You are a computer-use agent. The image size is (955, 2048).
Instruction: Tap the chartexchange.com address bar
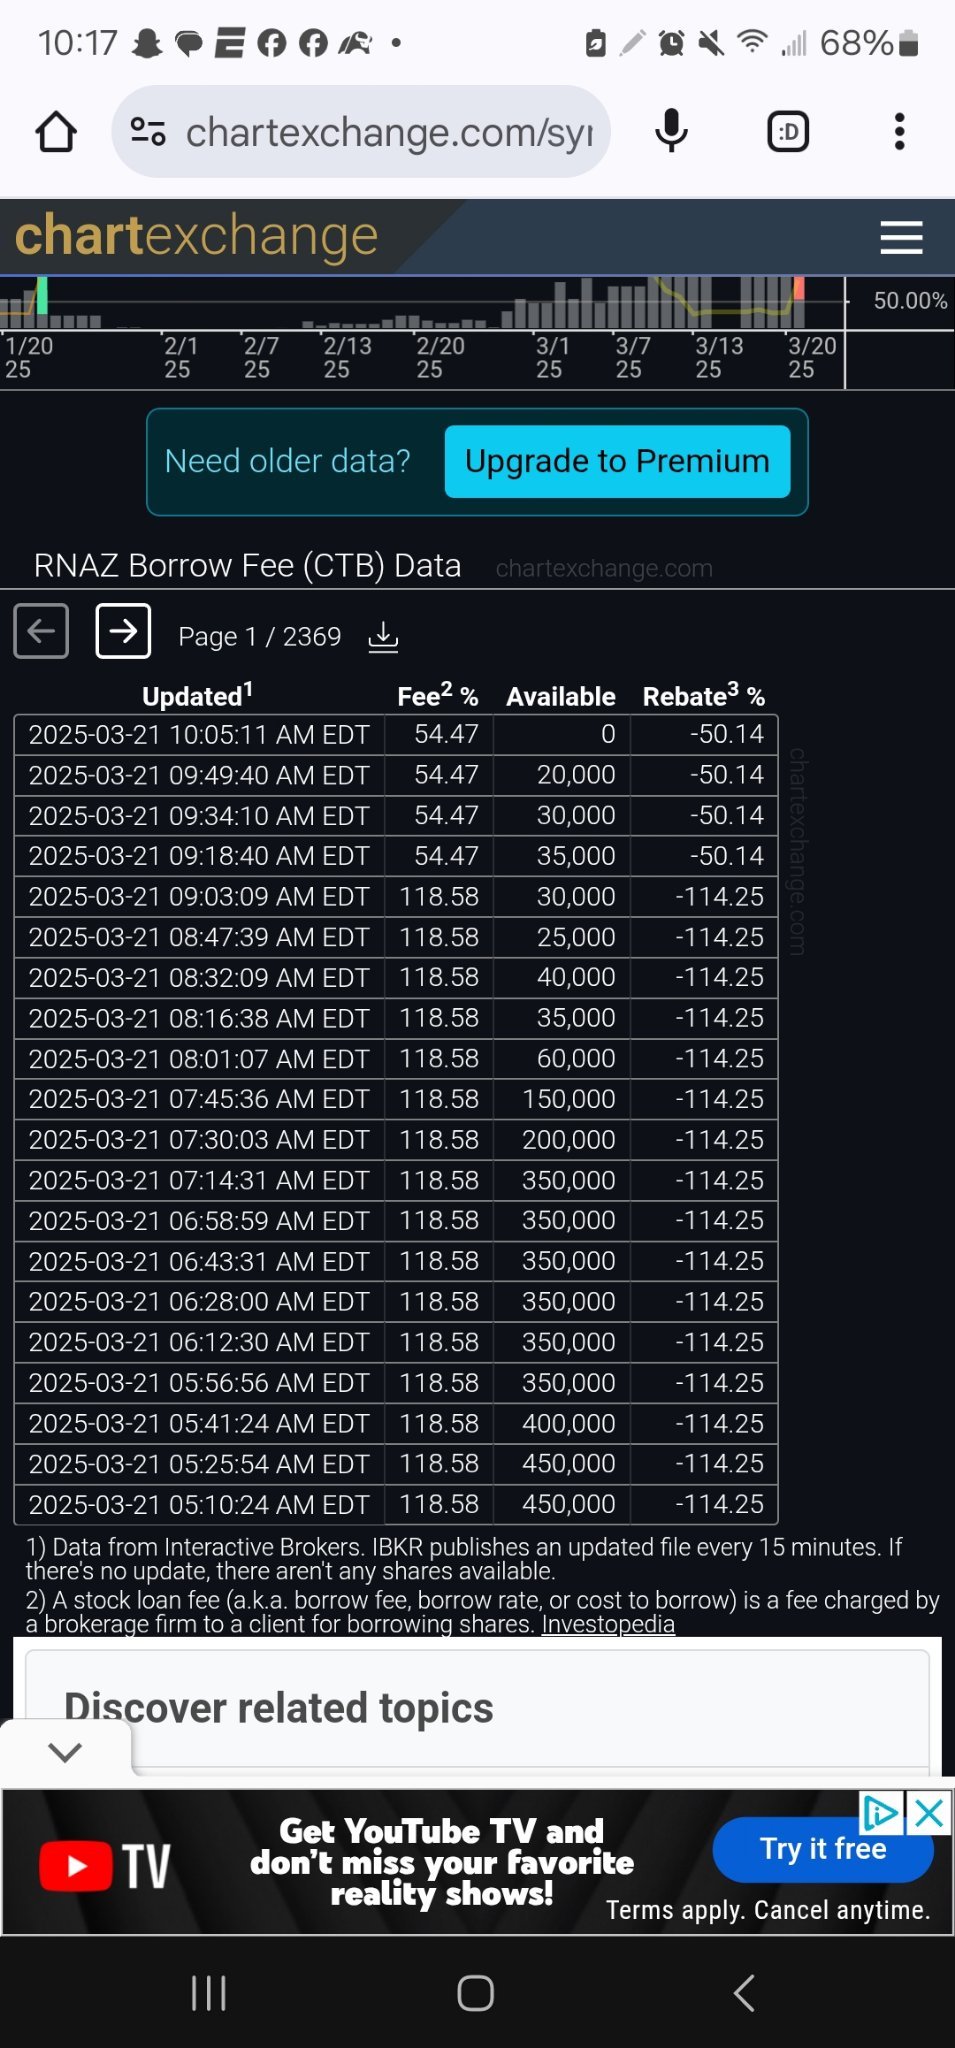pyautogui.click(x=361, y=132)
